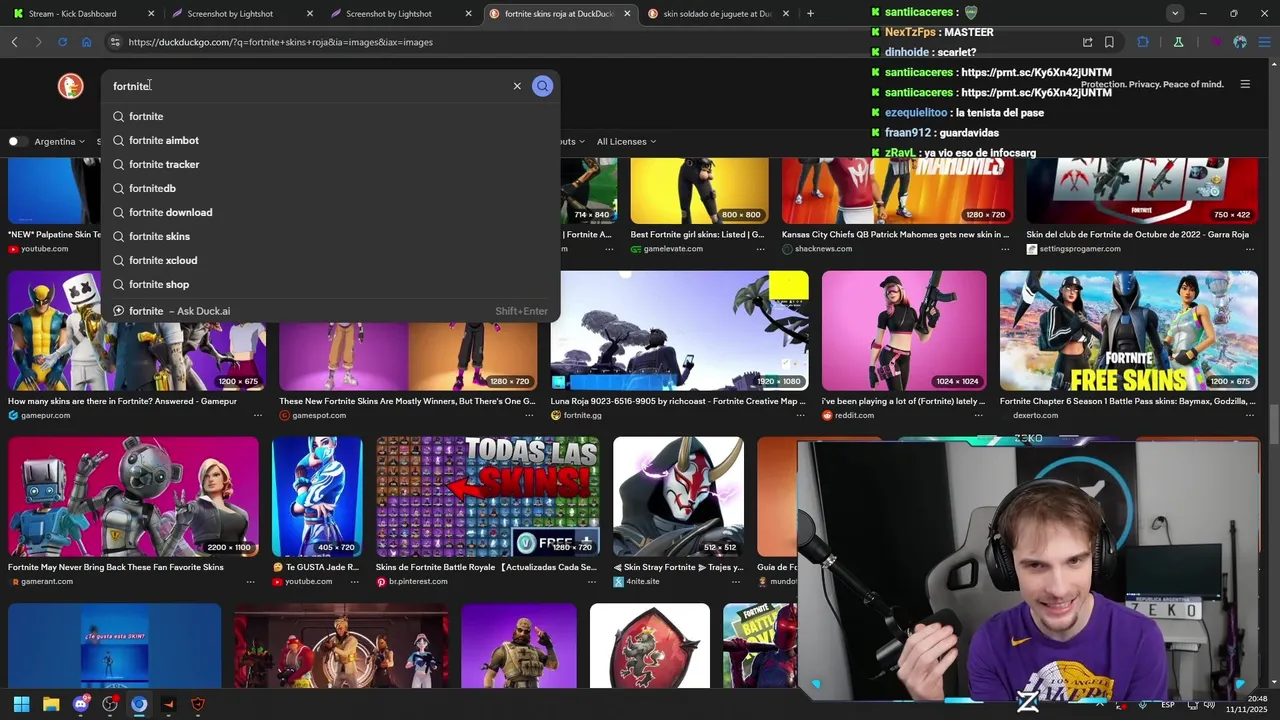Open the browser profile avatar

(x=1240, y=42)
